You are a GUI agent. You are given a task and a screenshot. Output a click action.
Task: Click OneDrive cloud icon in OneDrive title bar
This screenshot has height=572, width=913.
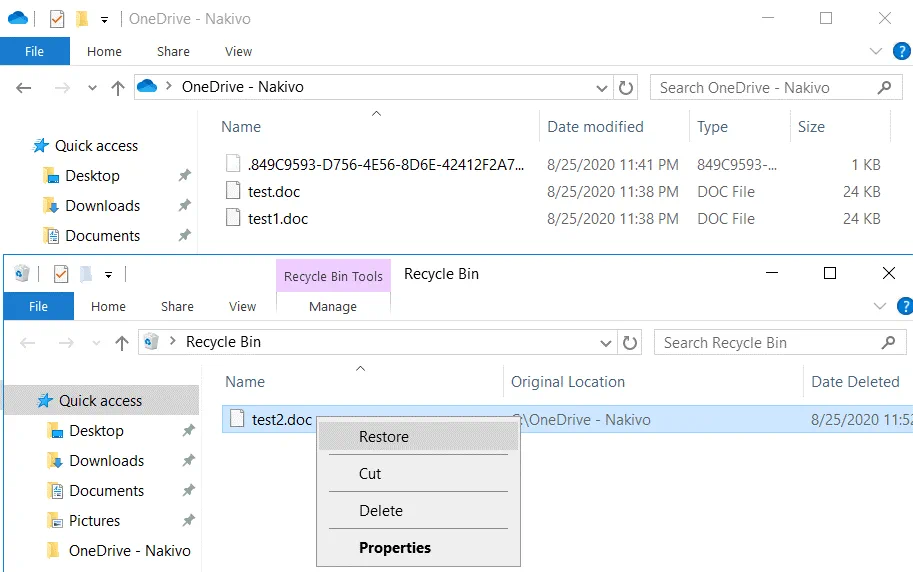click(x=18, y=18)
